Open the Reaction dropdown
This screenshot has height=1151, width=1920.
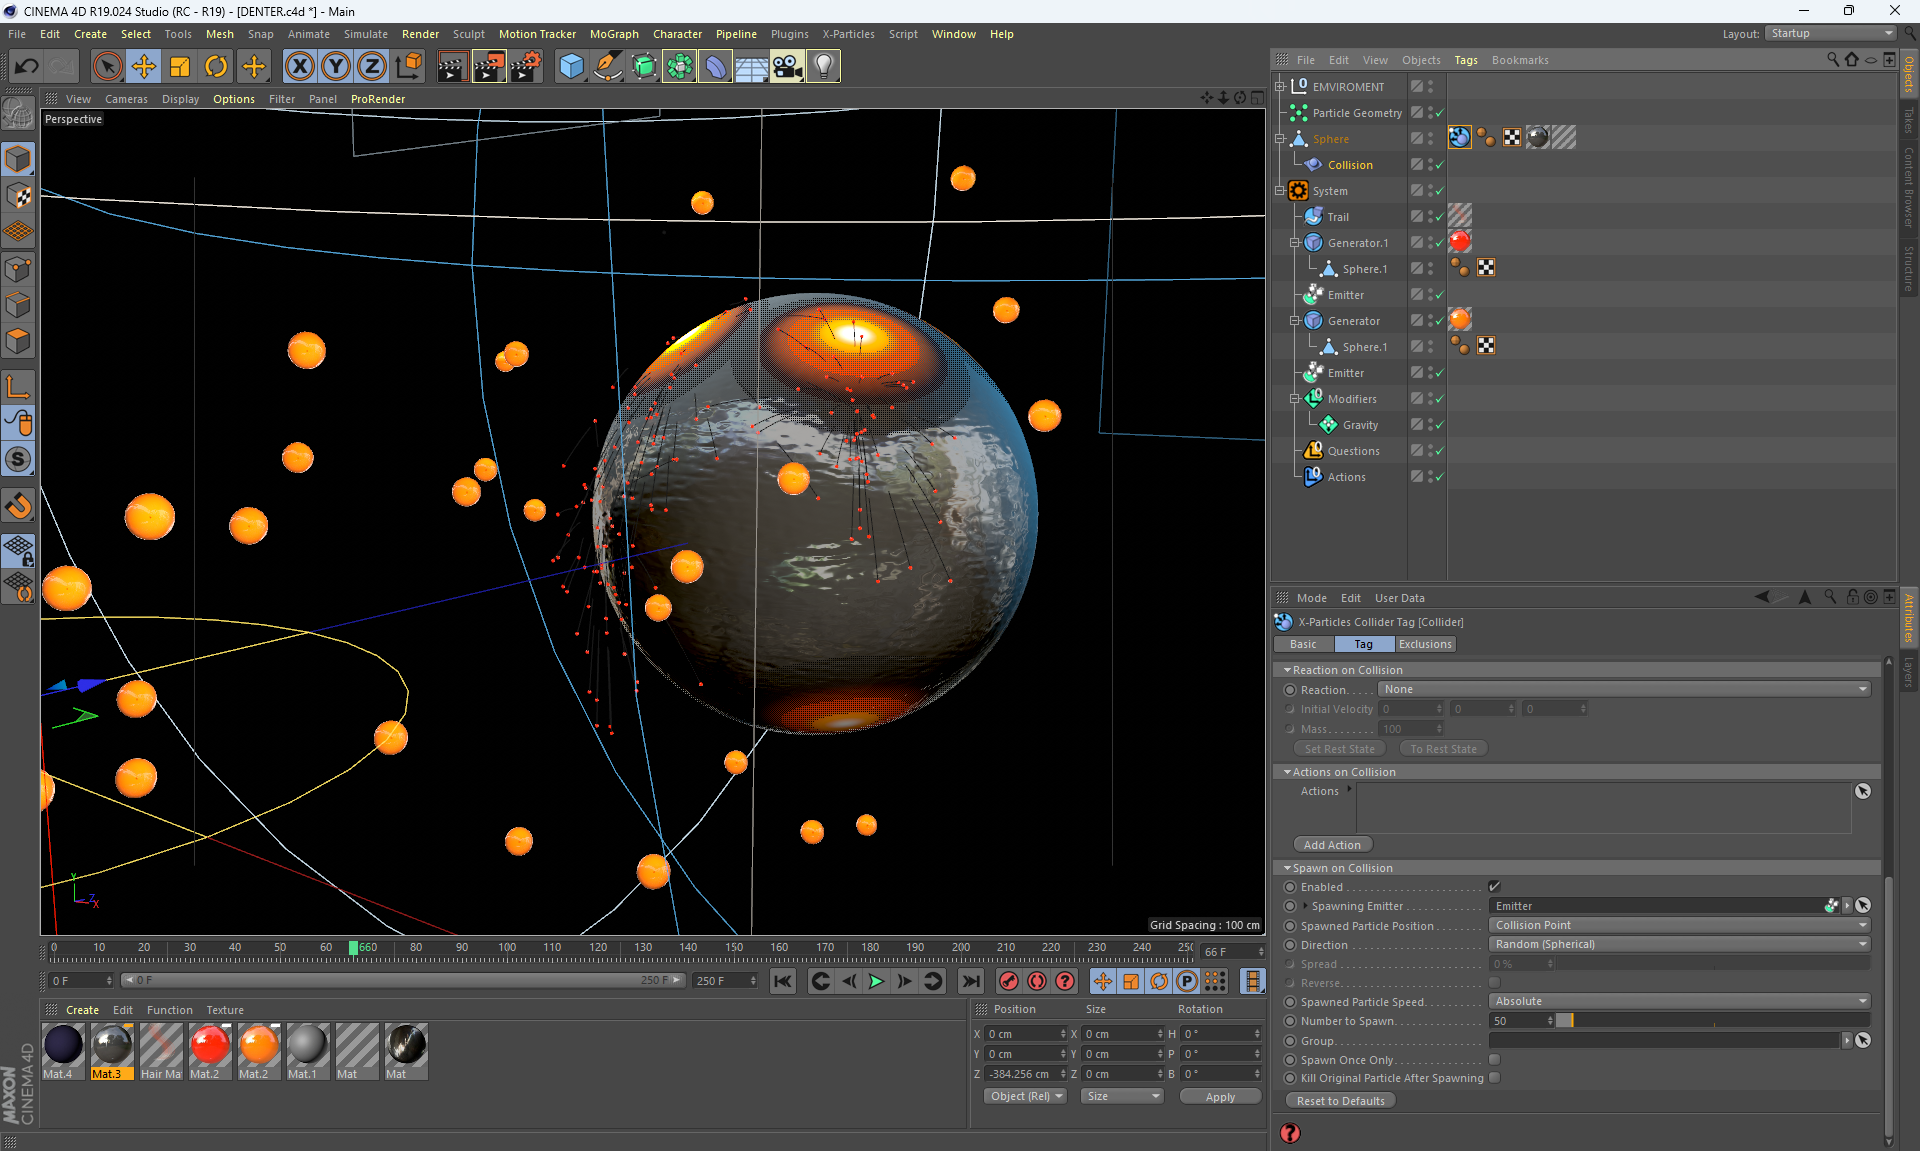coord(1624,689)
